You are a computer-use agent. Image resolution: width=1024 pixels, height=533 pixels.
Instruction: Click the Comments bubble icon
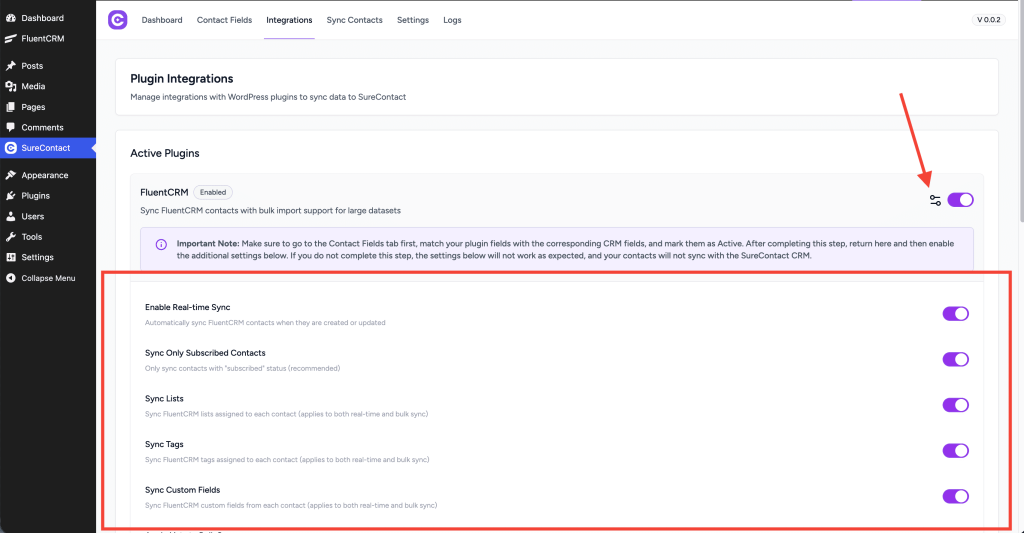click(11, 128)
